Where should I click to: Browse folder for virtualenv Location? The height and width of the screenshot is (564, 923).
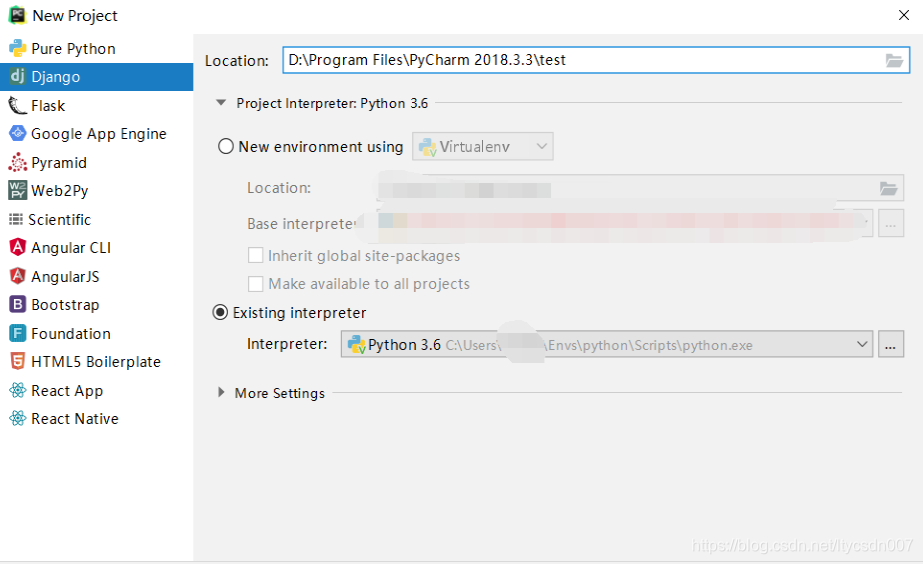[x=888, y=188]
